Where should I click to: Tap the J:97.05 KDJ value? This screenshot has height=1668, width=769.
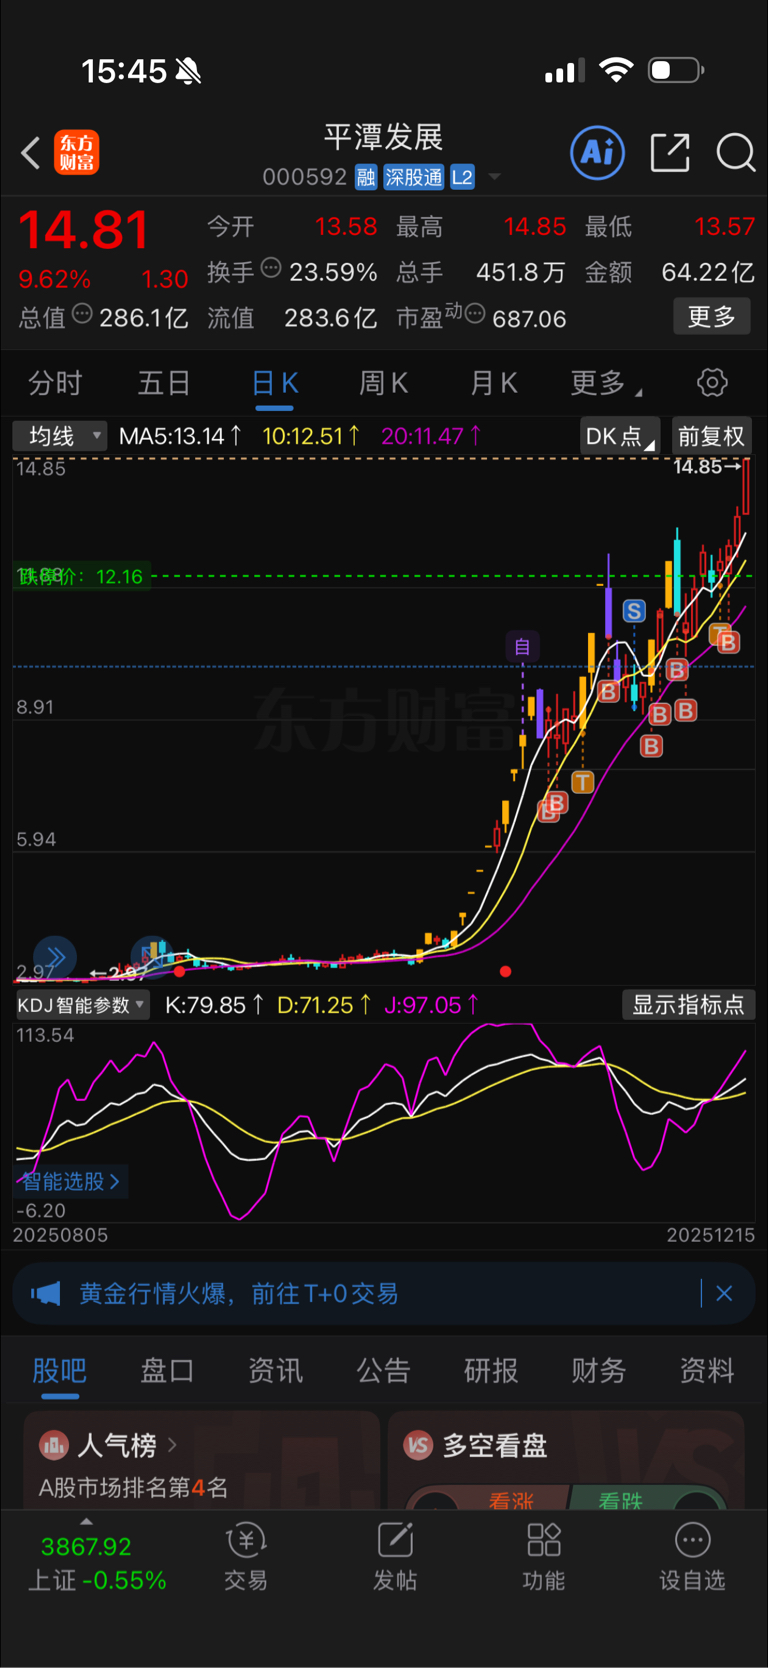click(431, 1005)
